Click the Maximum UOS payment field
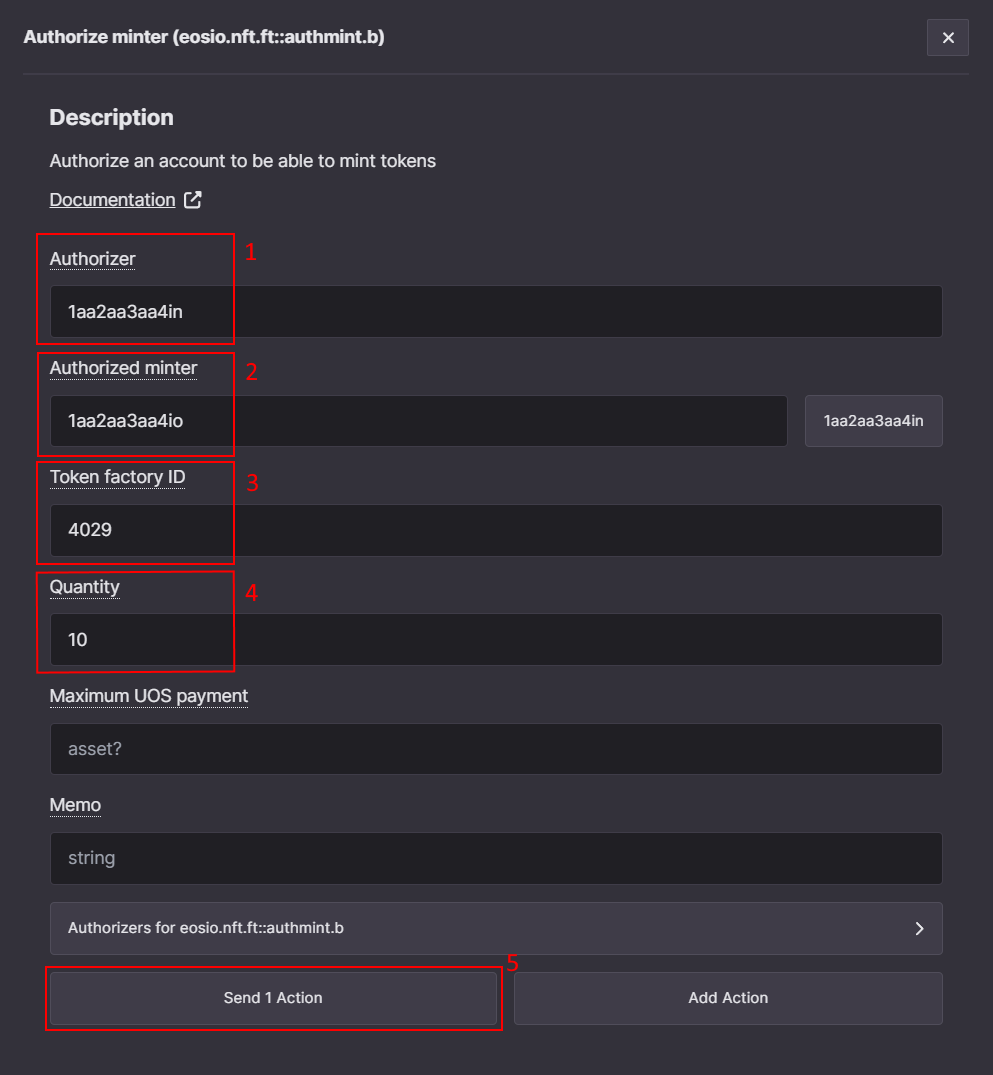The height and width of the screenshot is (1075, 993). coord(496,749)
